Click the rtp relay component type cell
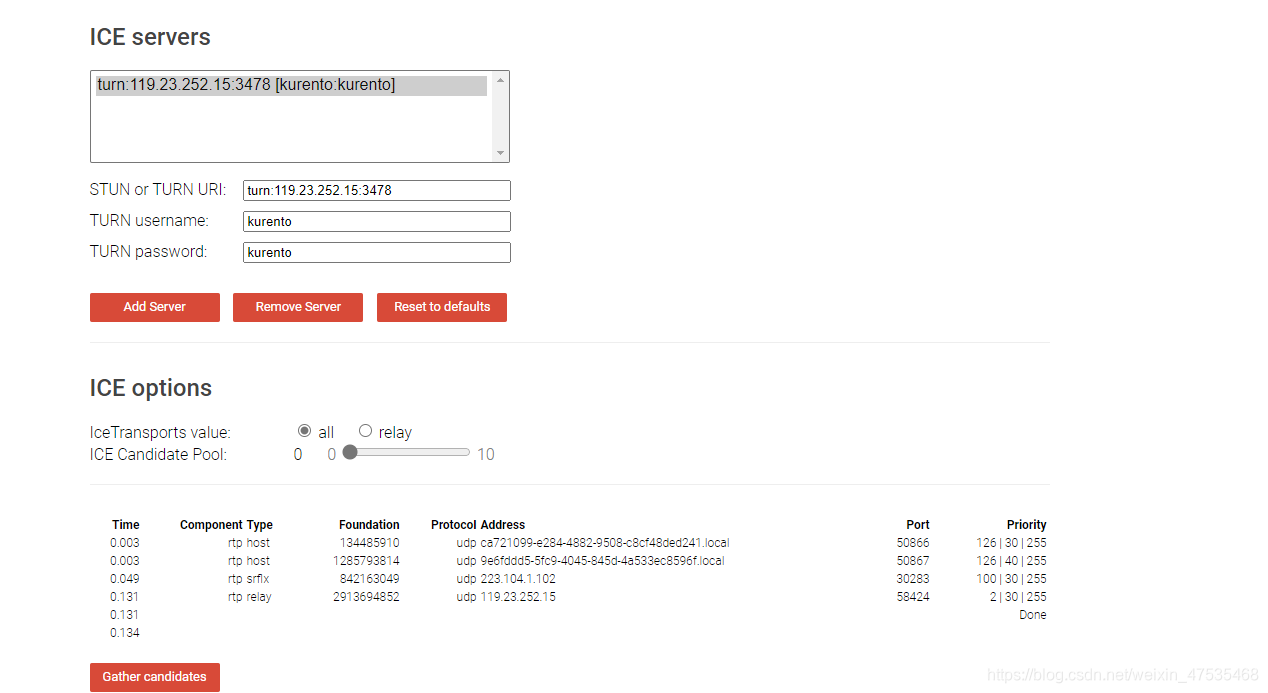The height and width of the screenshot is (693, 1268). coord(249,597)
